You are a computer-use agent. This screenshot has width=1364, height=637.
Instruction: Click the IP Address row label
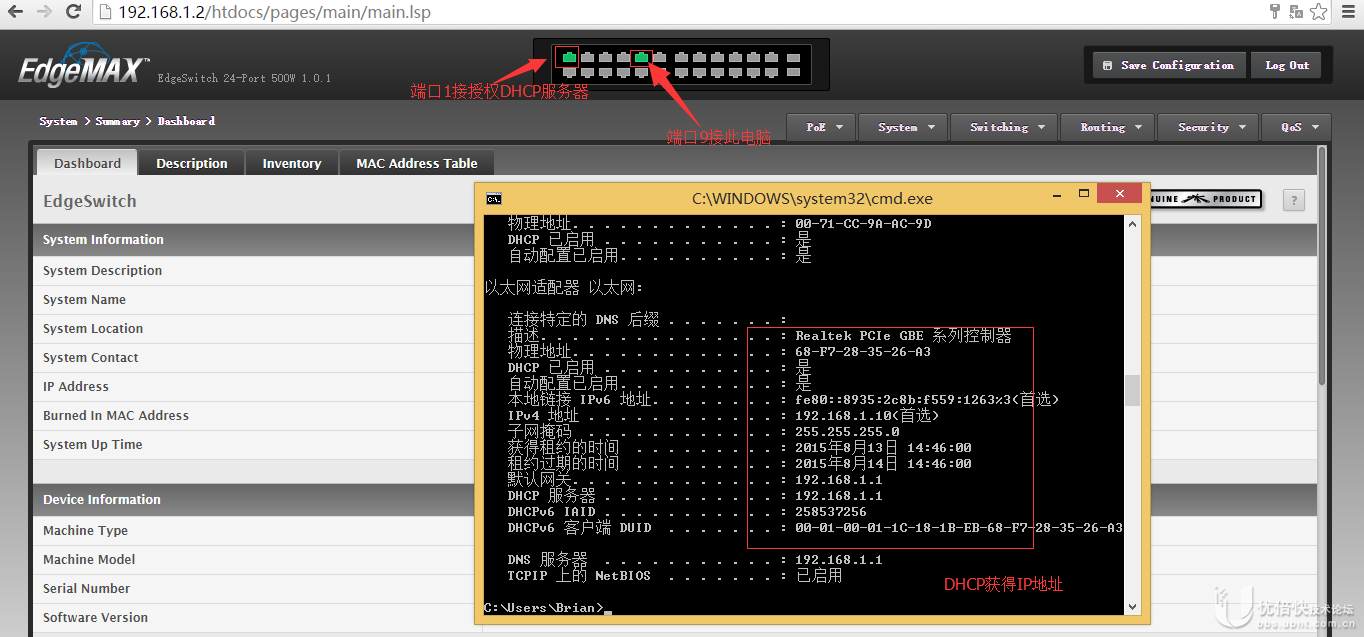(x=76, y=386)
